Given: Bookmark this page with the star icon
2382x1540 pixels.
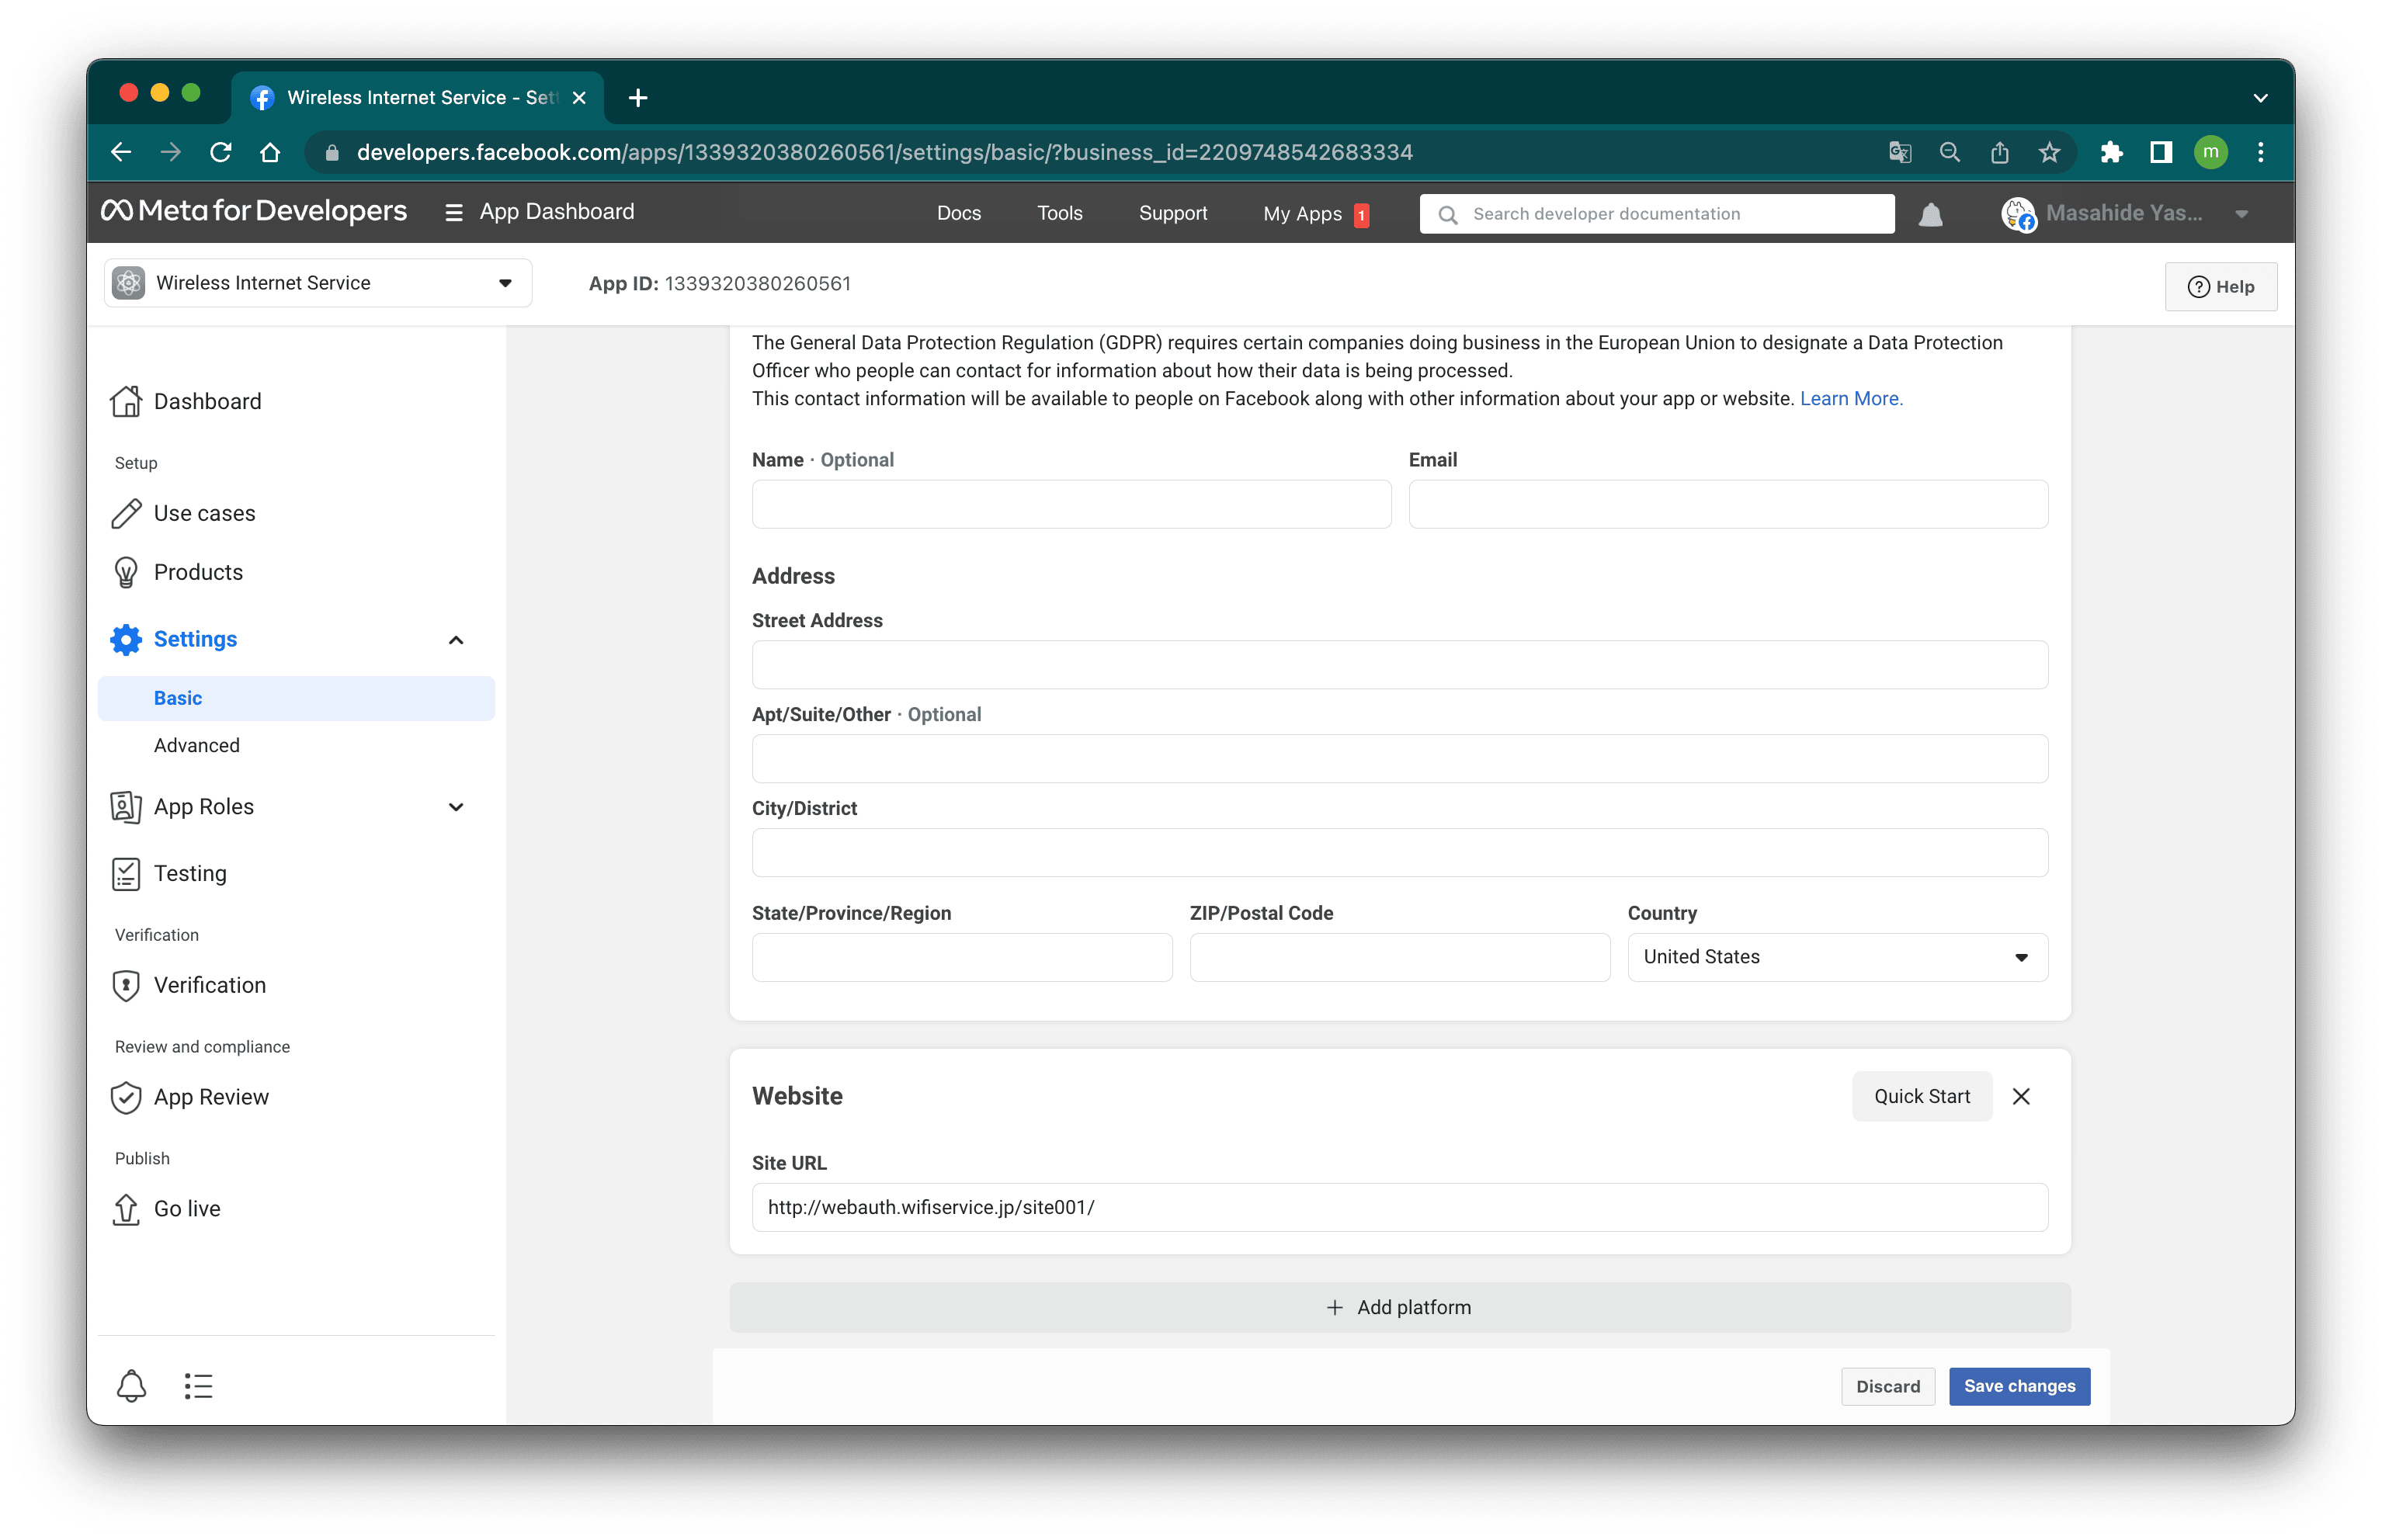Looking at the screenshot, I should click(2049, 152).
